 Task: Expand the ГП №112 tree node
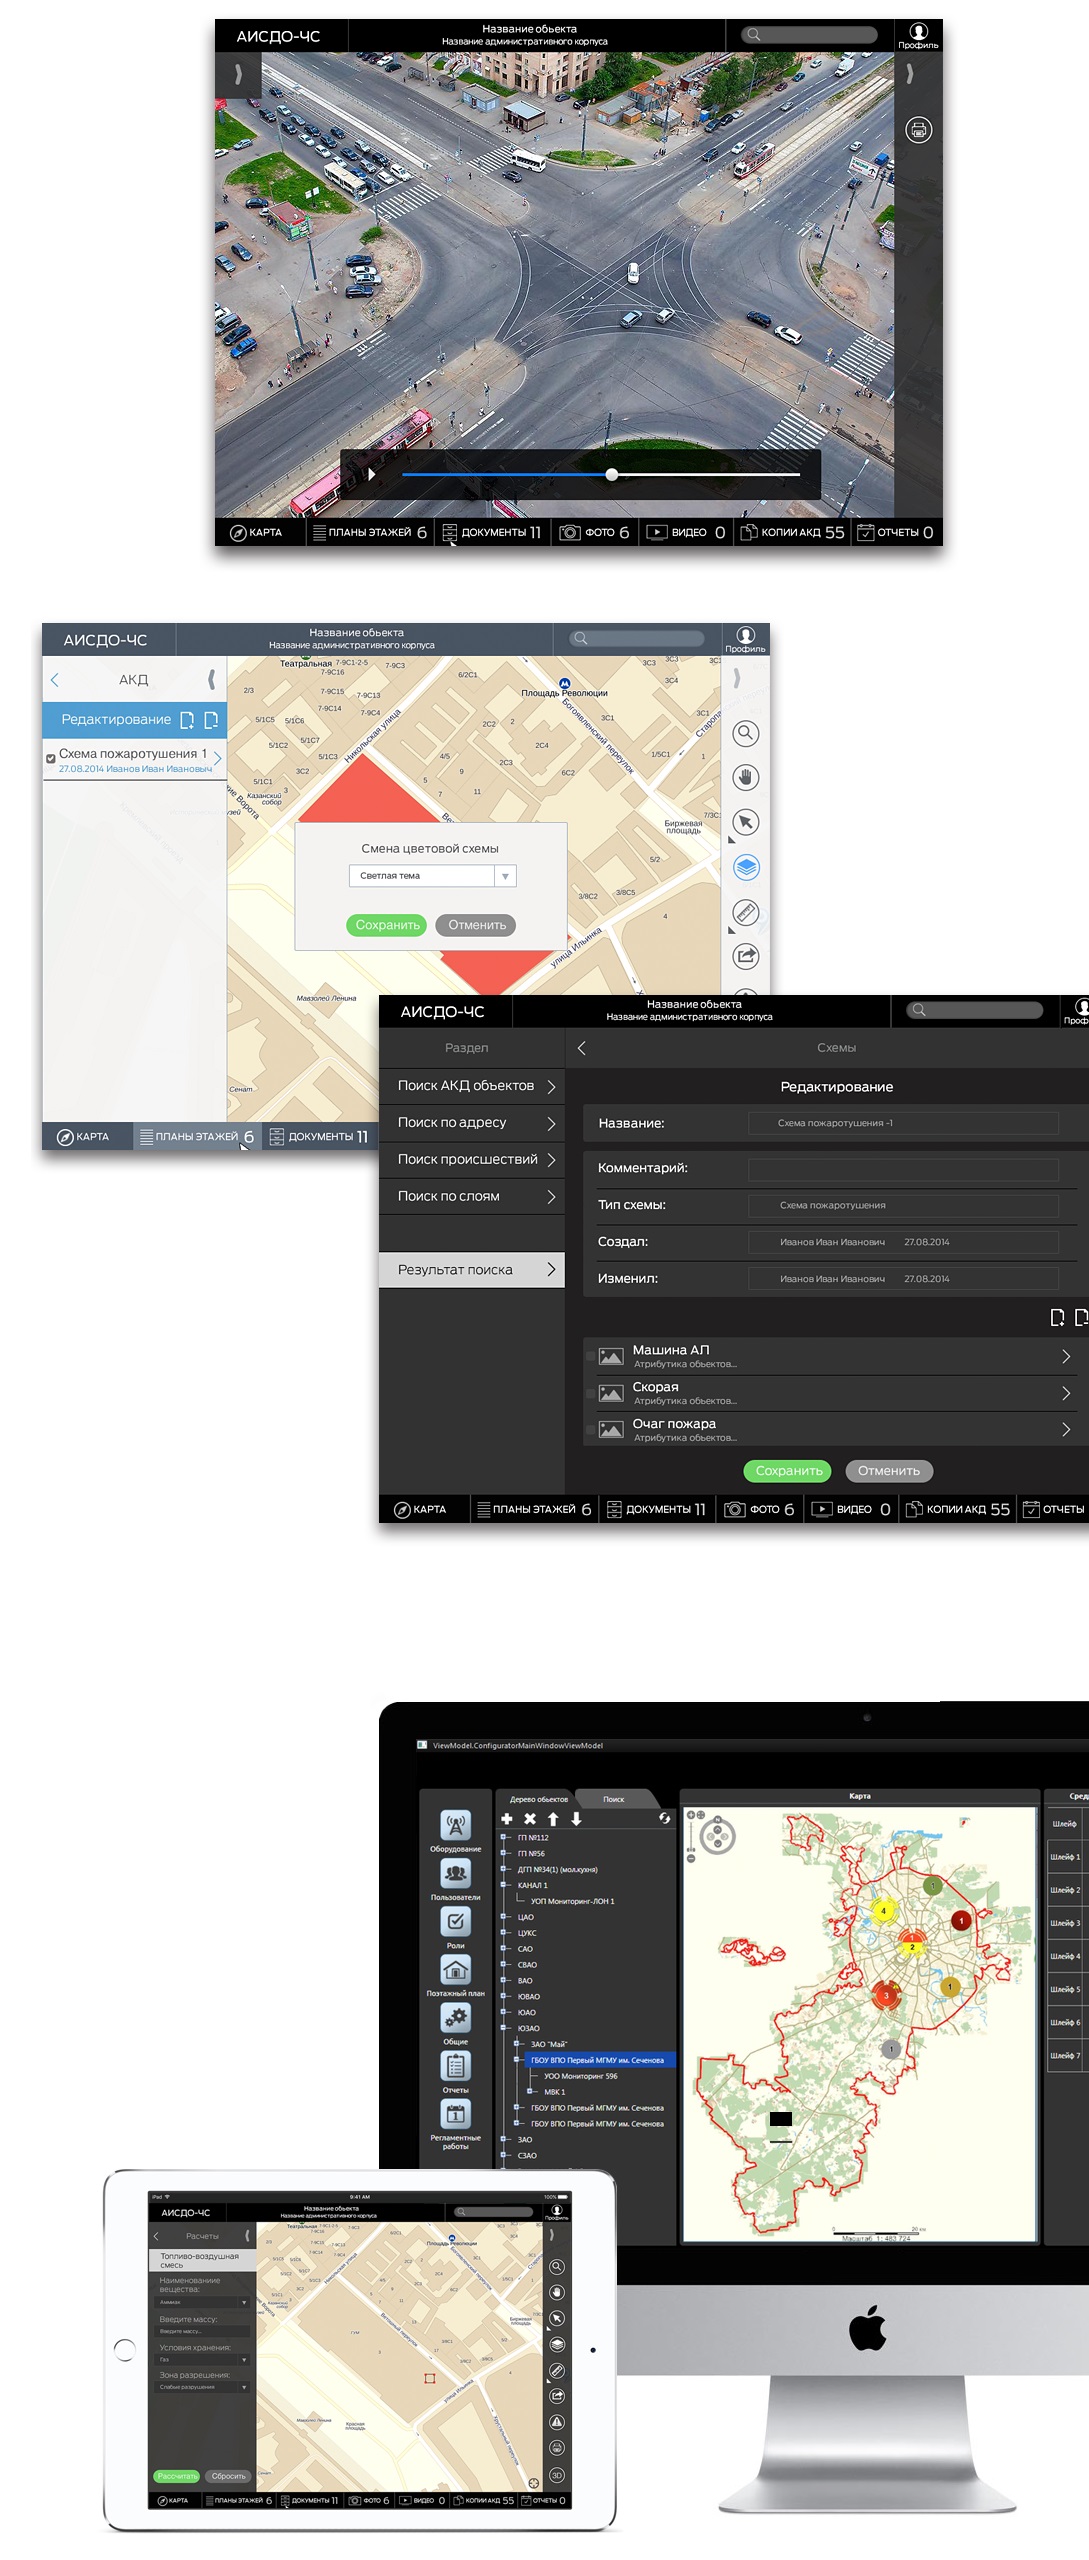tap(505, 1837)
